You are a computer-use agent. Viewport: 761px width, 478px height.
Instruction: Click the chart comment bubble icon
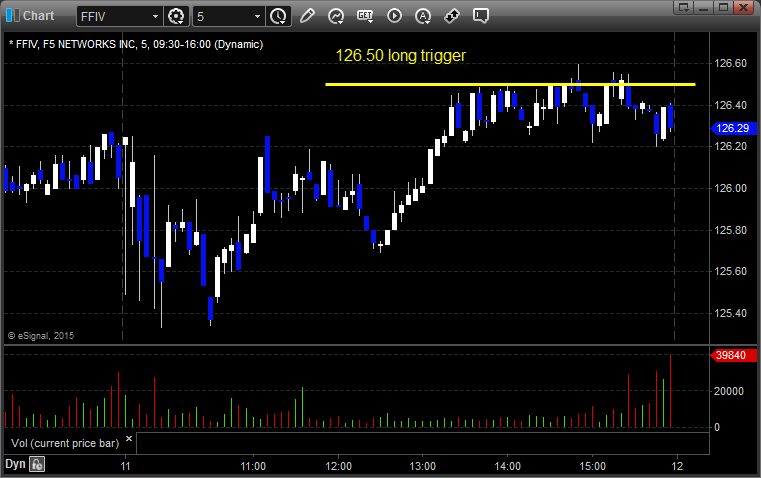pos(480,16)
